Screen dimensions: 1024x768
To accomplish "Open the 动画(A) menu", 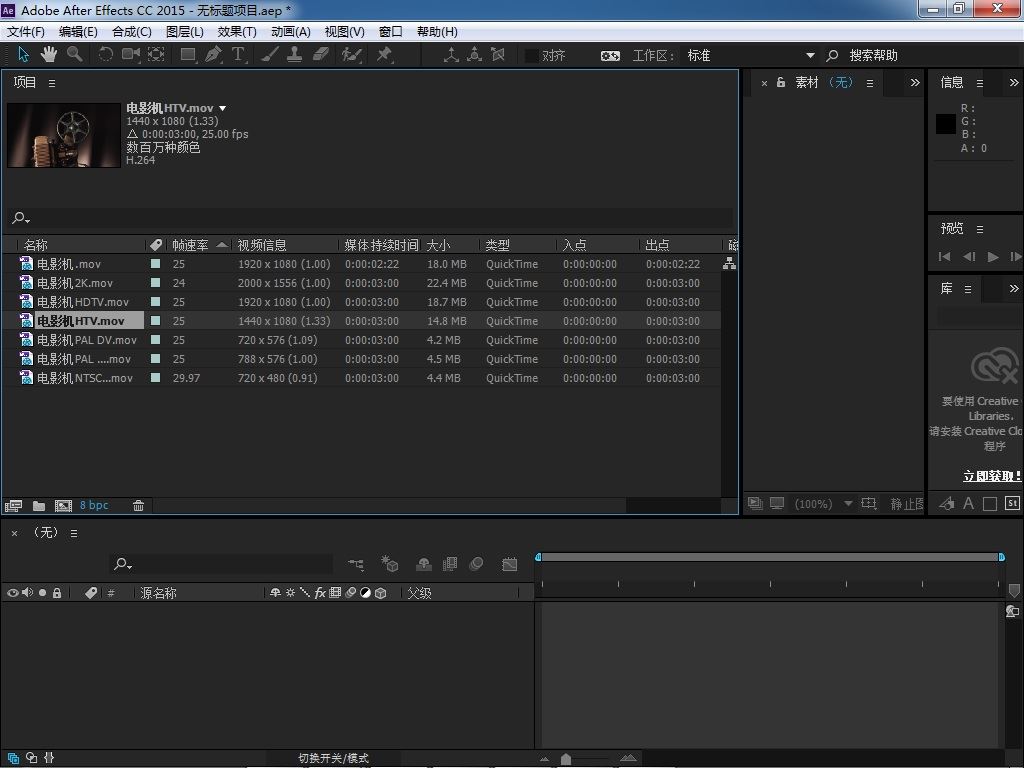I will pyautogui.click(x=291, y=32).
